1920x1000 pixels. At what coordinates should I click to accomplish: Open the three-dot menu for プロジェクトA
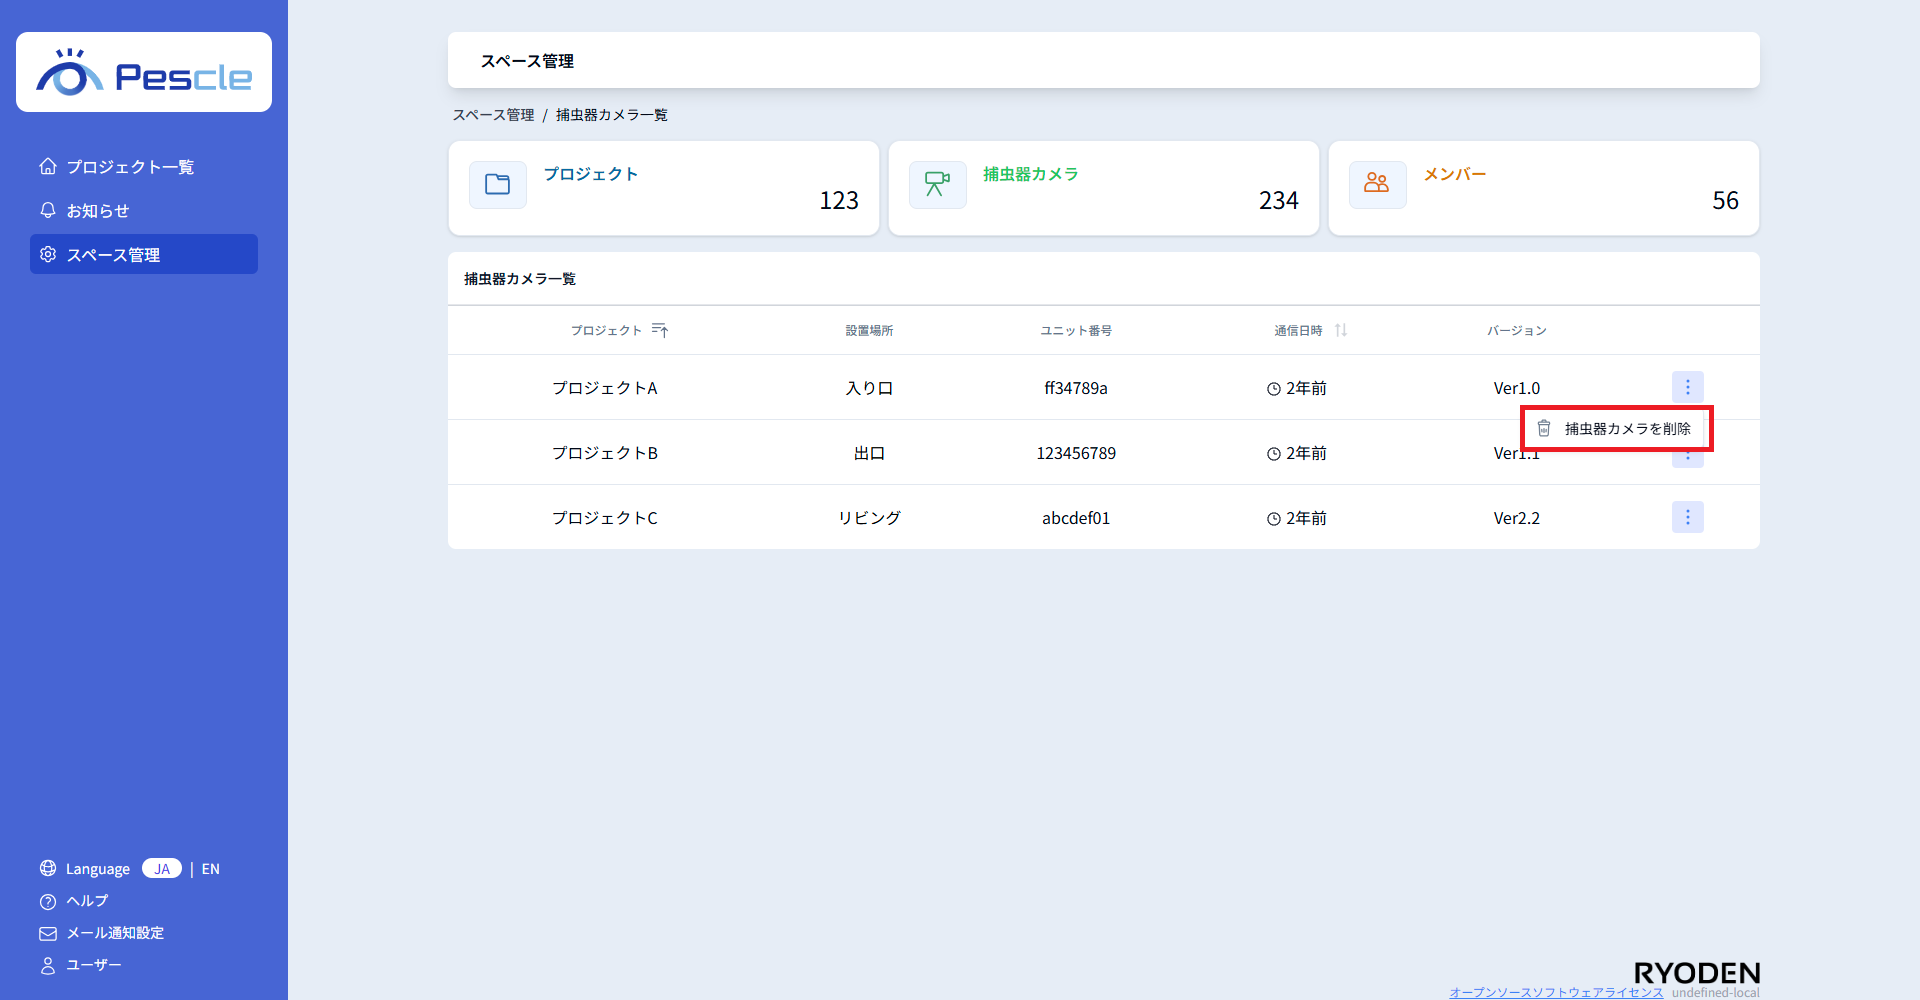tap(1687, 387)
